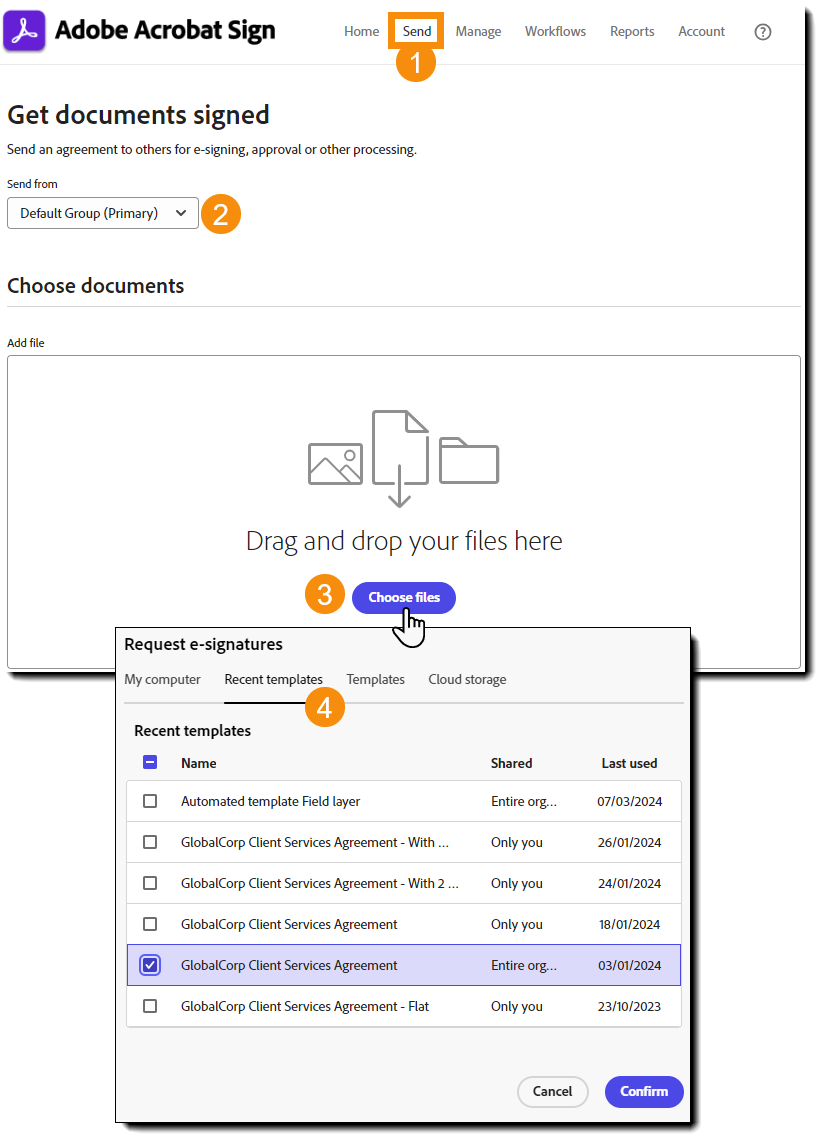816x1134 pixels.
Task: Open the help question mark icon
Action: [763, 32]
